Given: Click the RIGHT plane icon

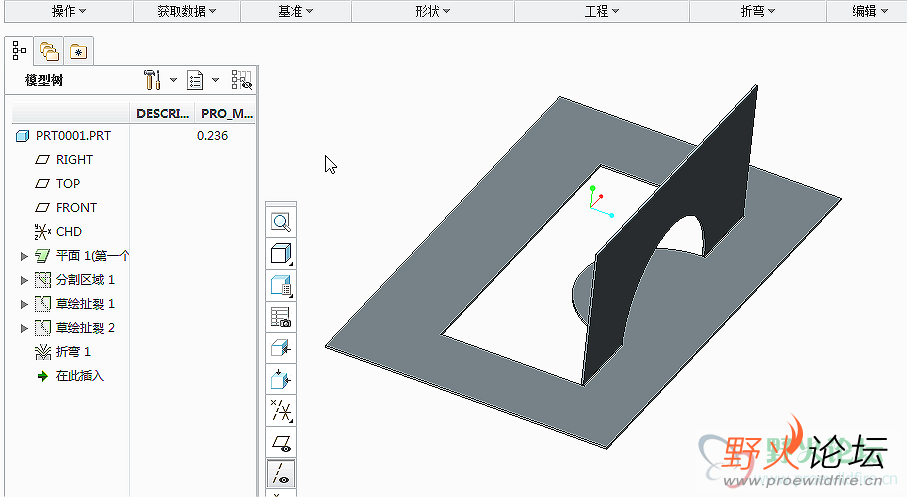Looking at the screenshot, I should point(42,160).
